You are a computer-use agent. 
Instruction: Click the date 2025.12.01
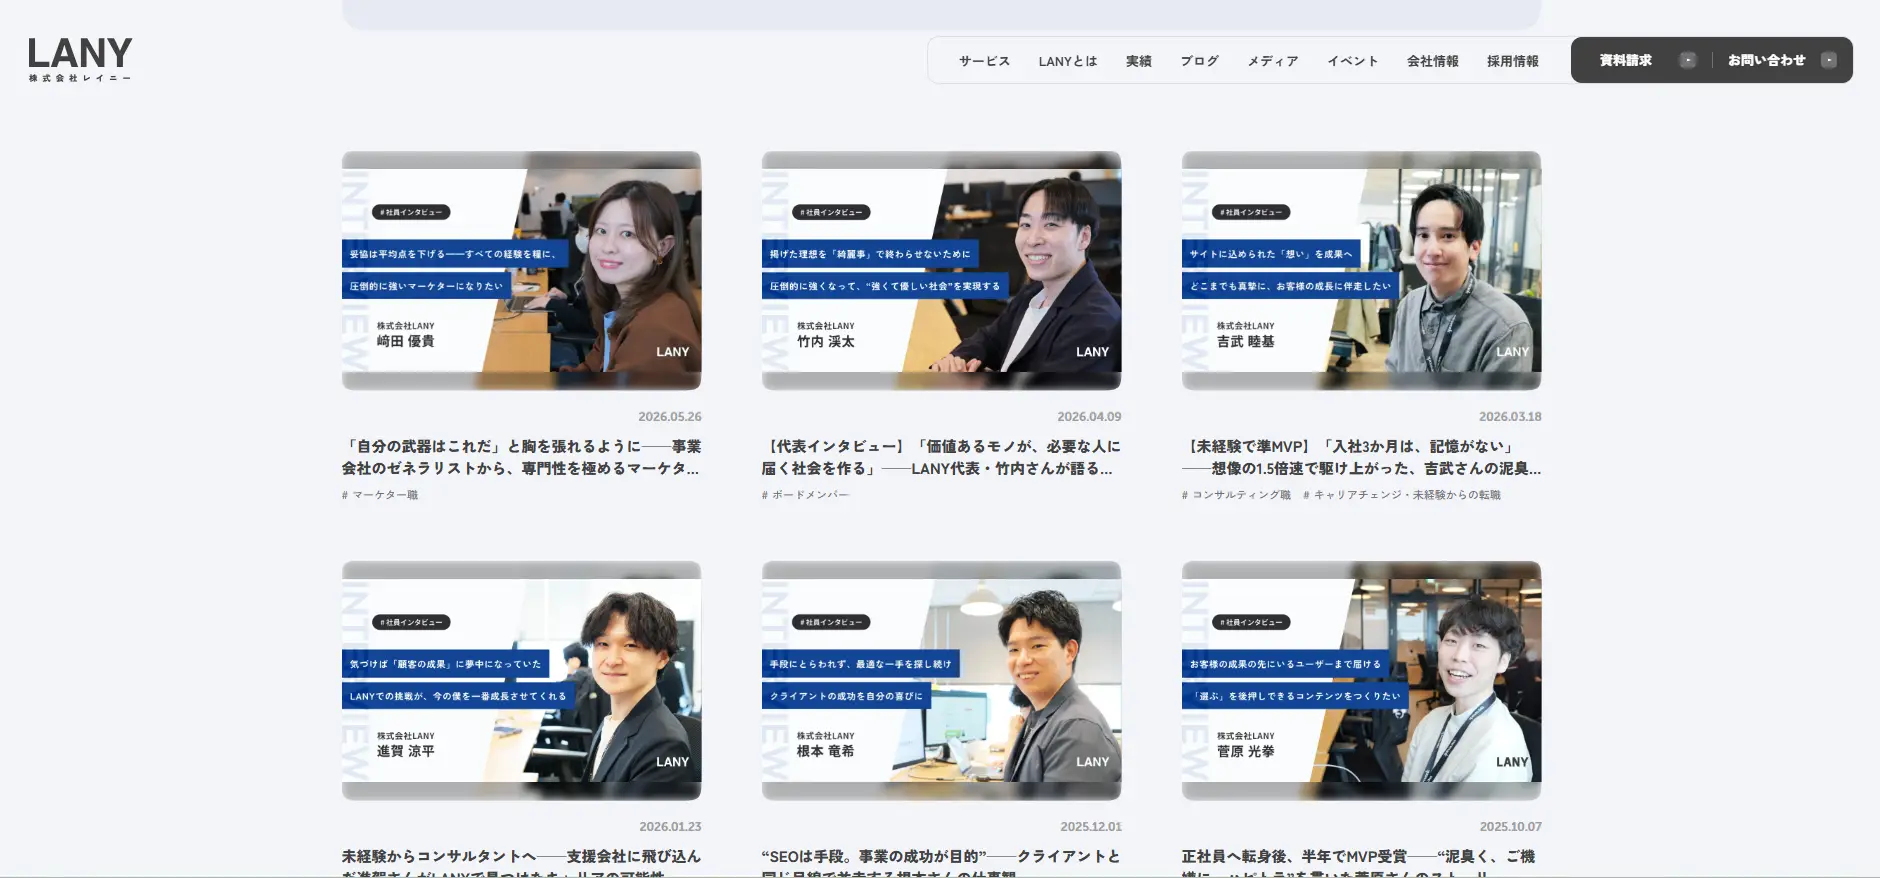tap(1091, 827)
